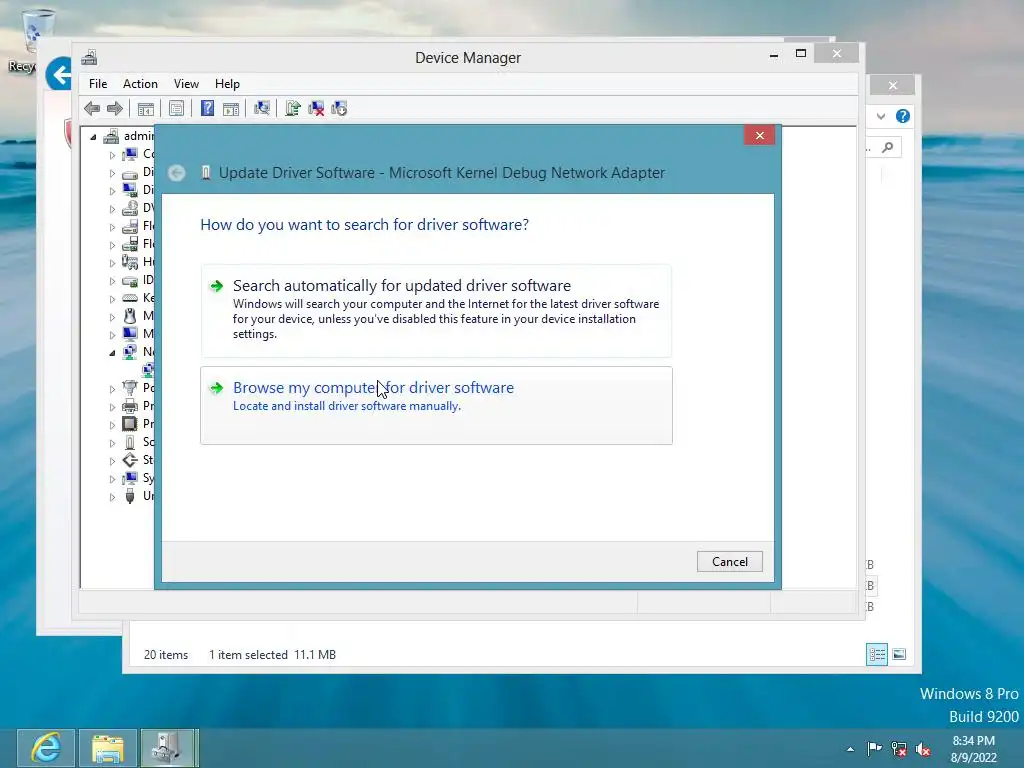Click the greyed back arrow in driver dialog
This screenshot has width=1024, height=768.
[x=176, y=173]
